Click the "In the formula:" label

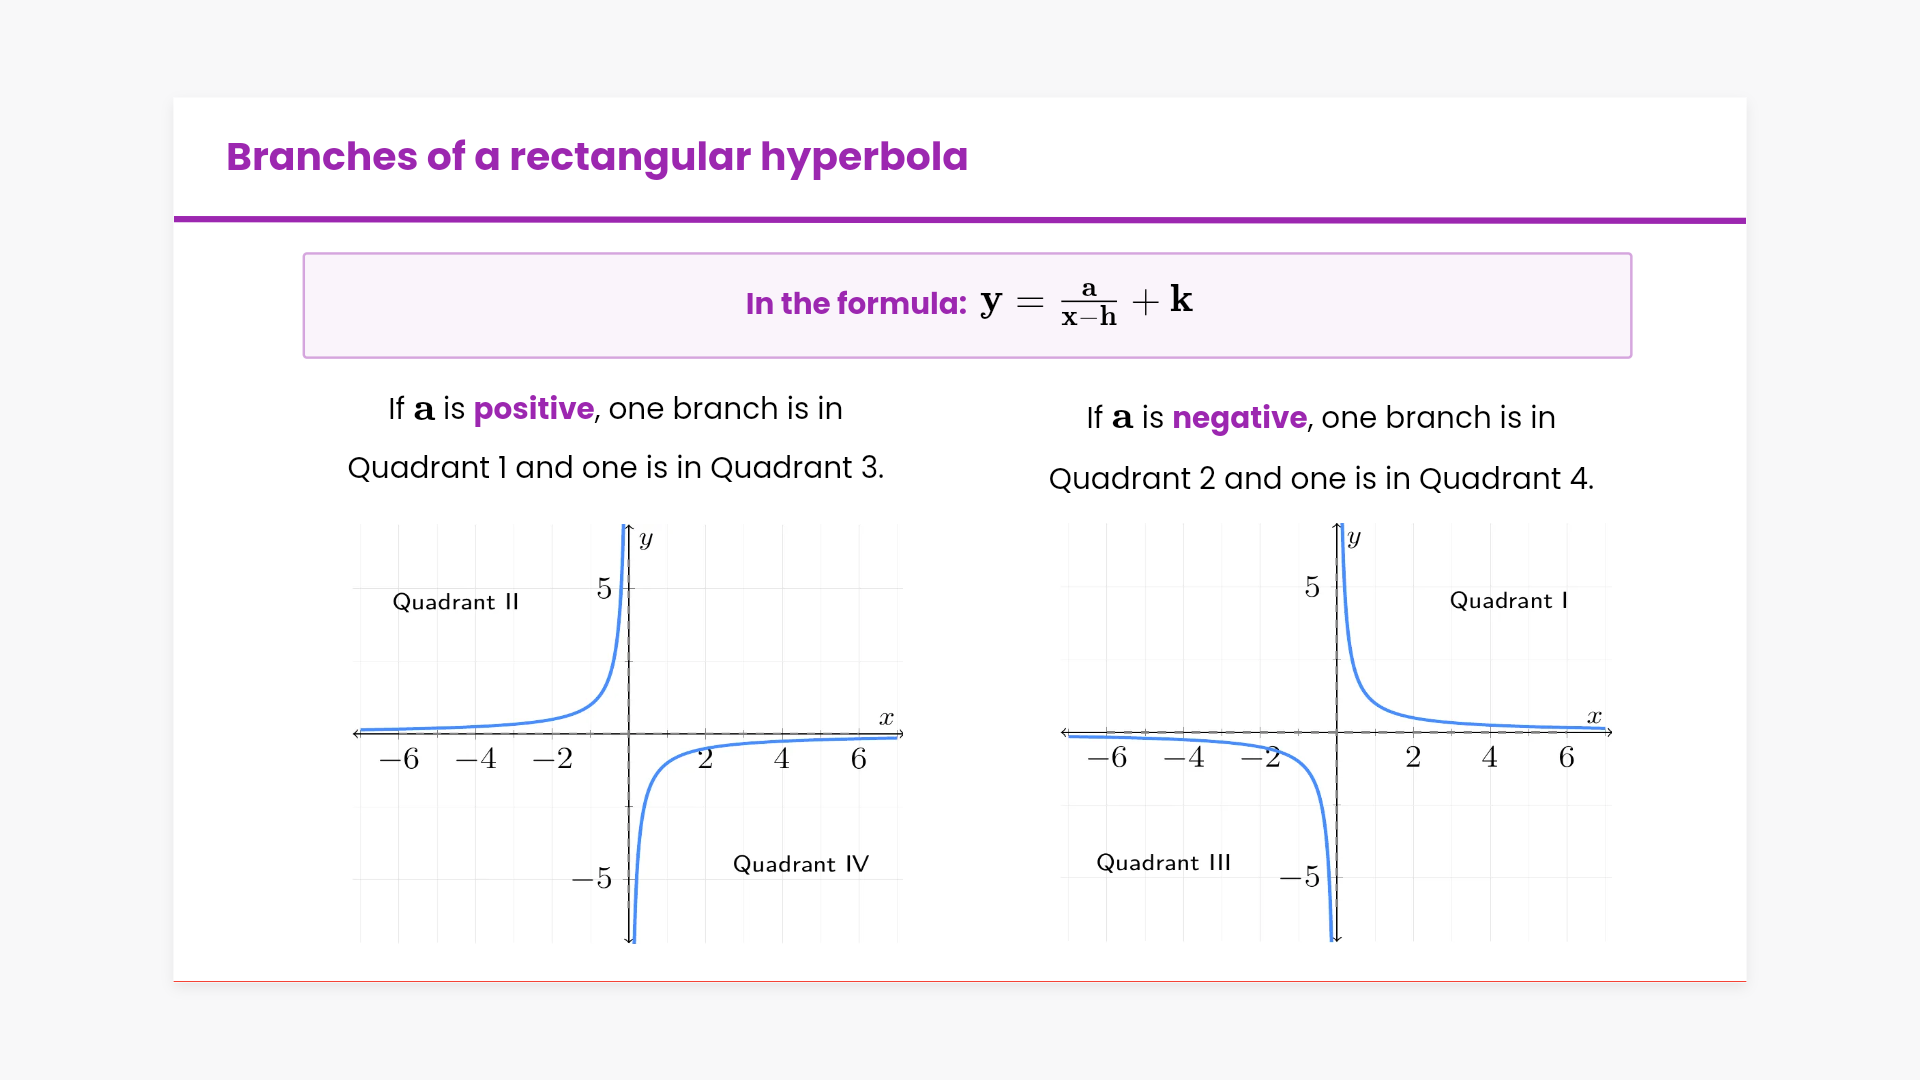tap(856, 304)
